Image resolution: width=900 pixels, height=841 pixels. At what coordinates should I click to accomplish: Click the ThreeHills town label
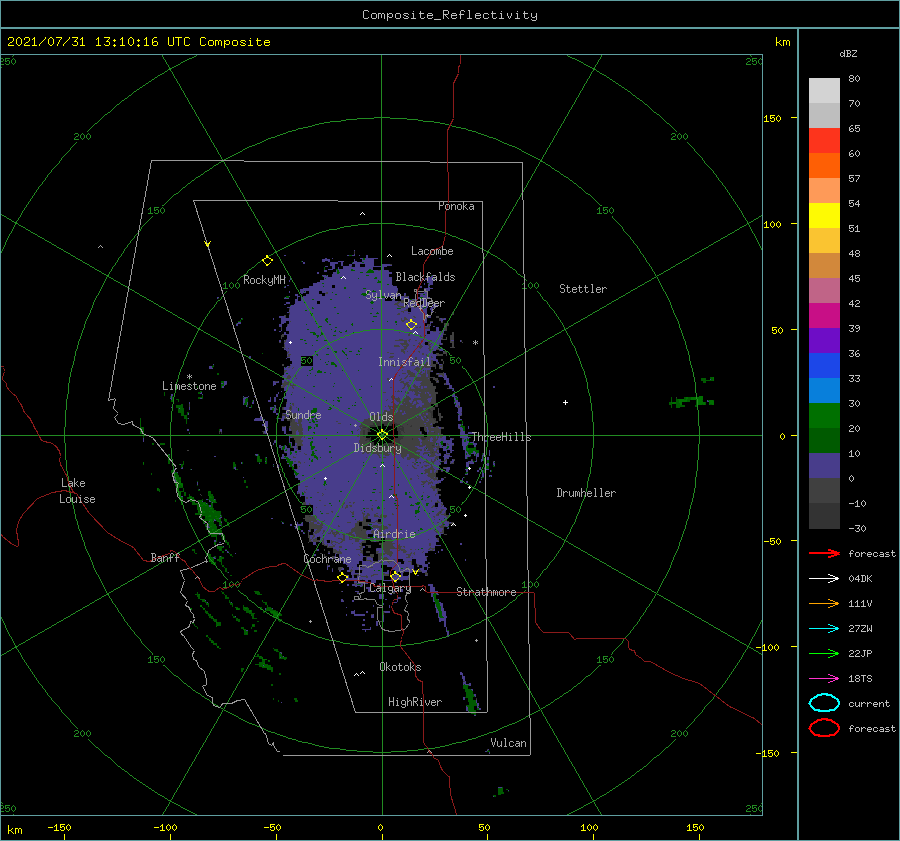[x=501, y=437]
